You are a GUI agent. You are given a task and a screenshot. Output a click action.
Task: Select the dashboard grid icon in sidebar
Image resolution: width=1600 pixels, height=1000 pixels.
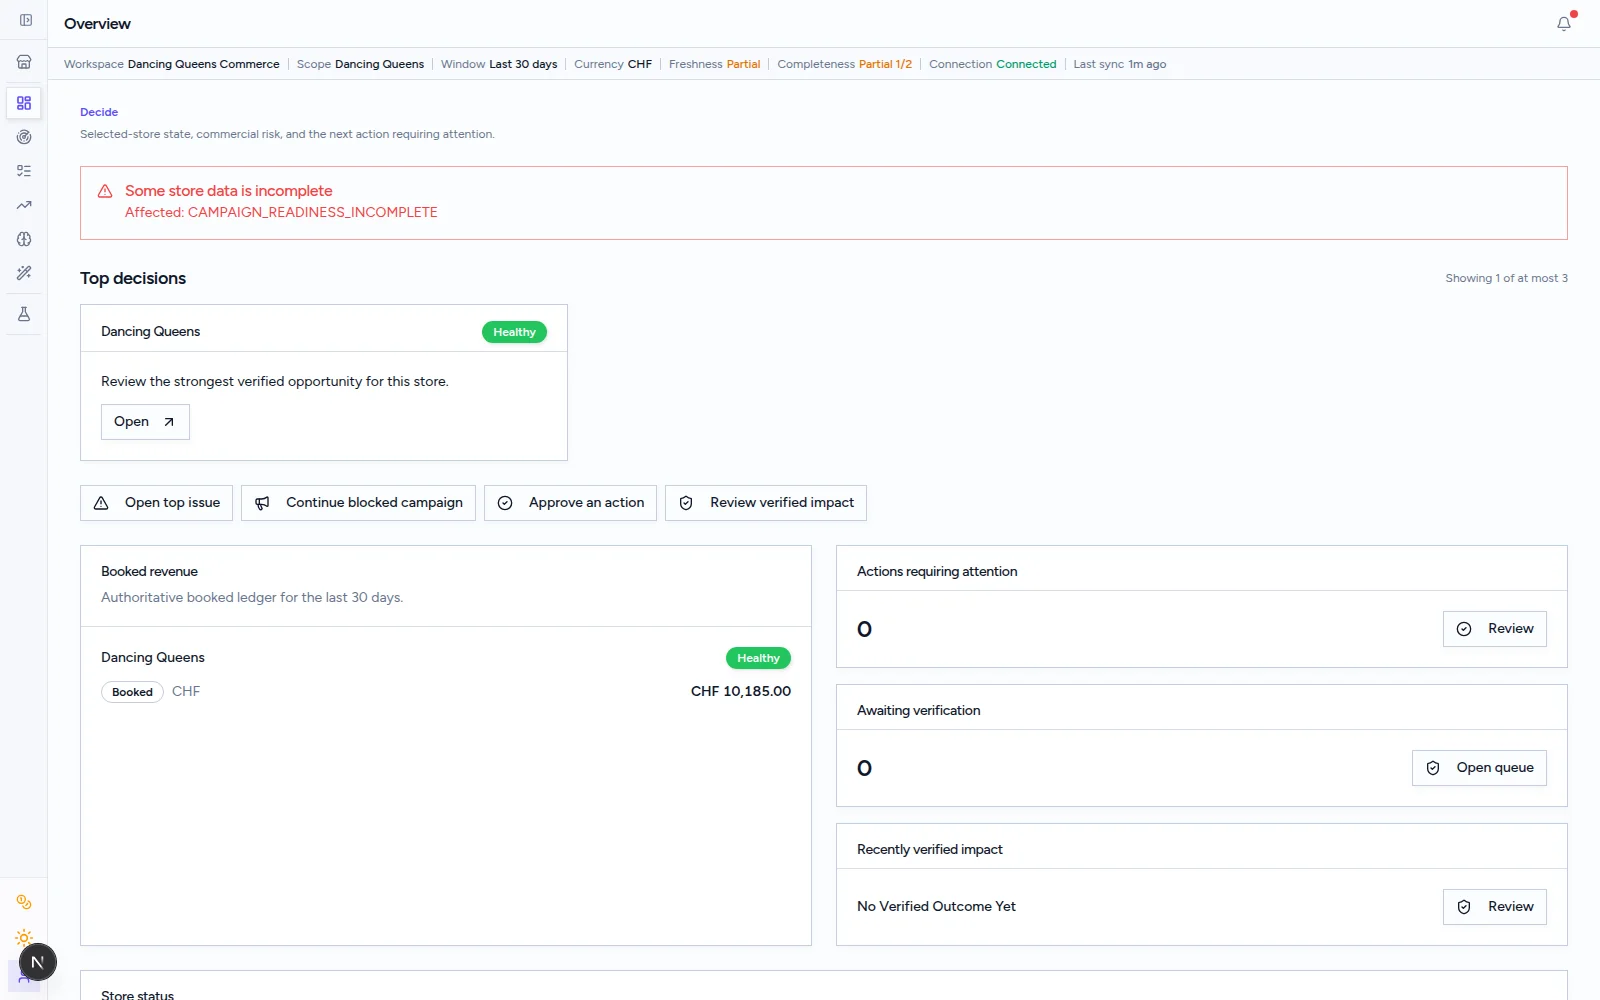24,103
